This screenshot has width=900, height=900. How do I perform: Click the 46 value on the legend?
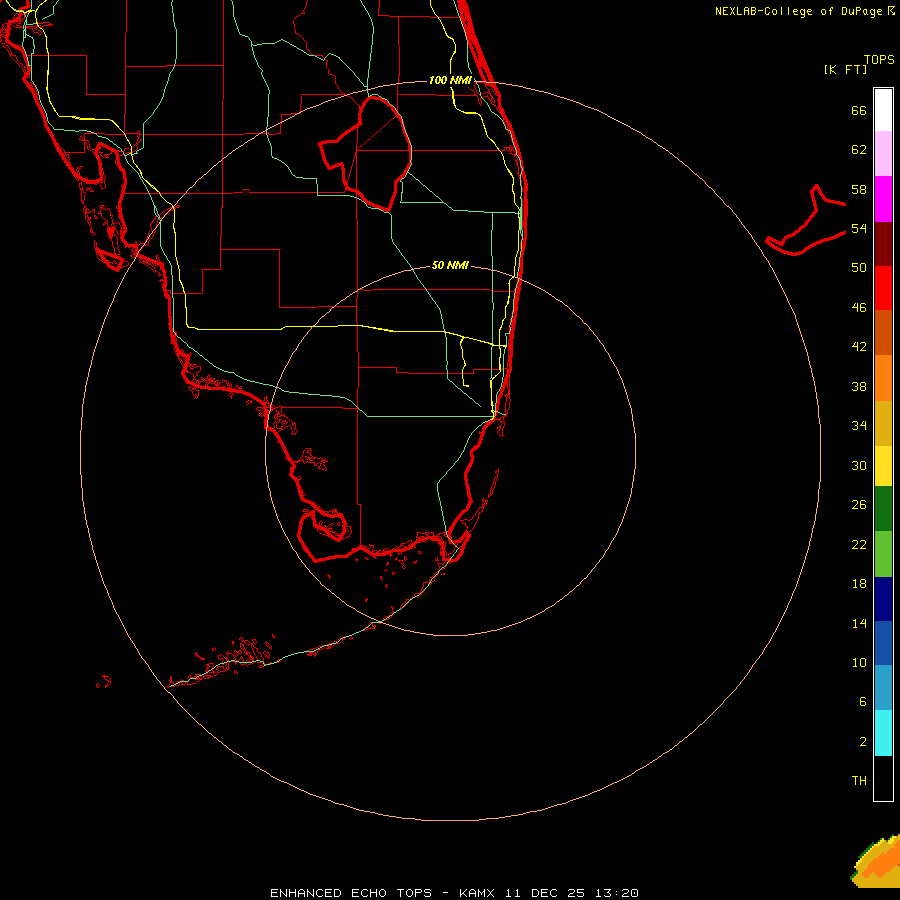coord(859,307)
